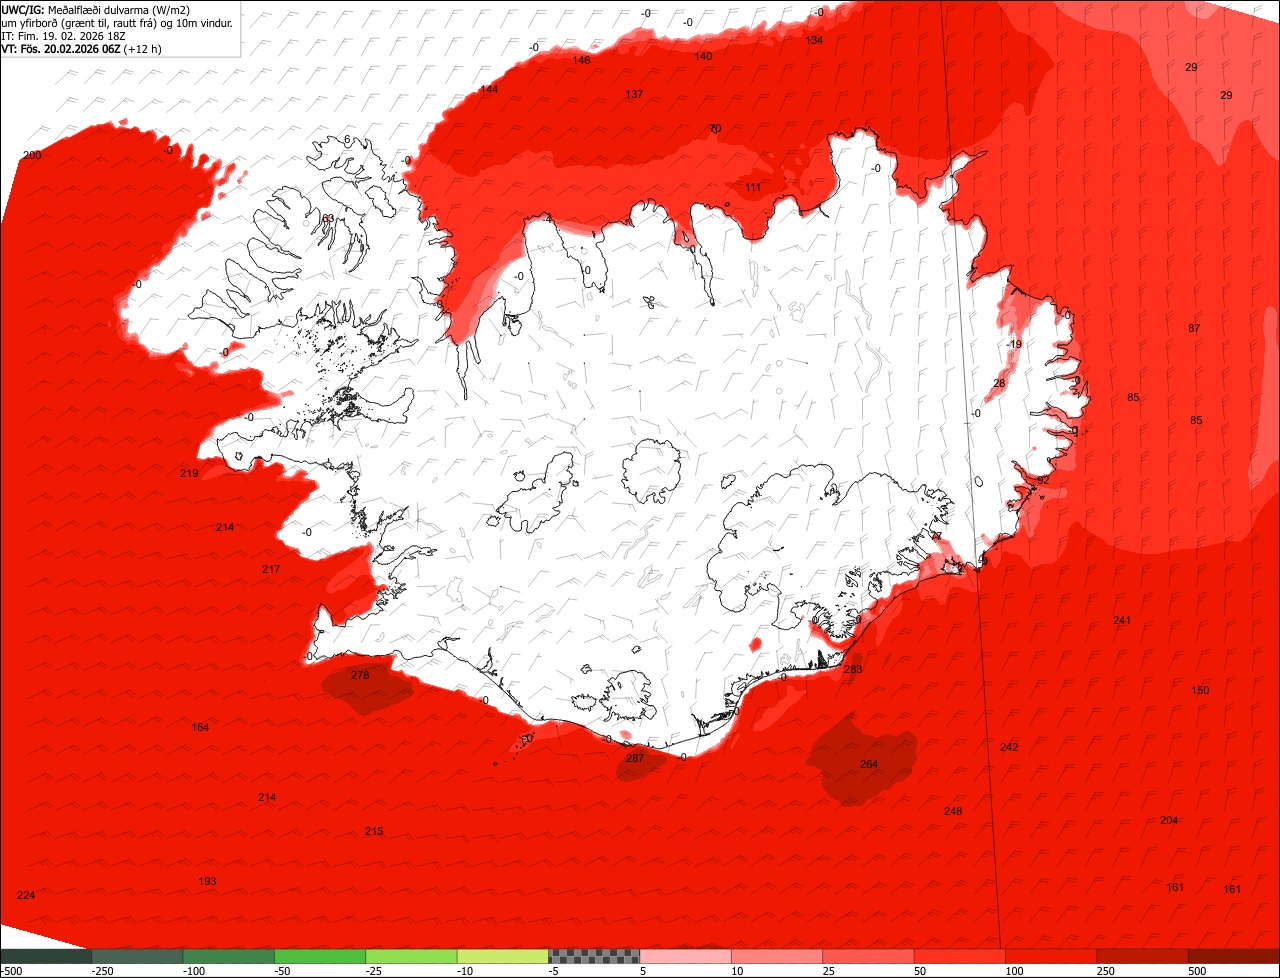Click the flux value '217' off the west coast

[271, 569]
